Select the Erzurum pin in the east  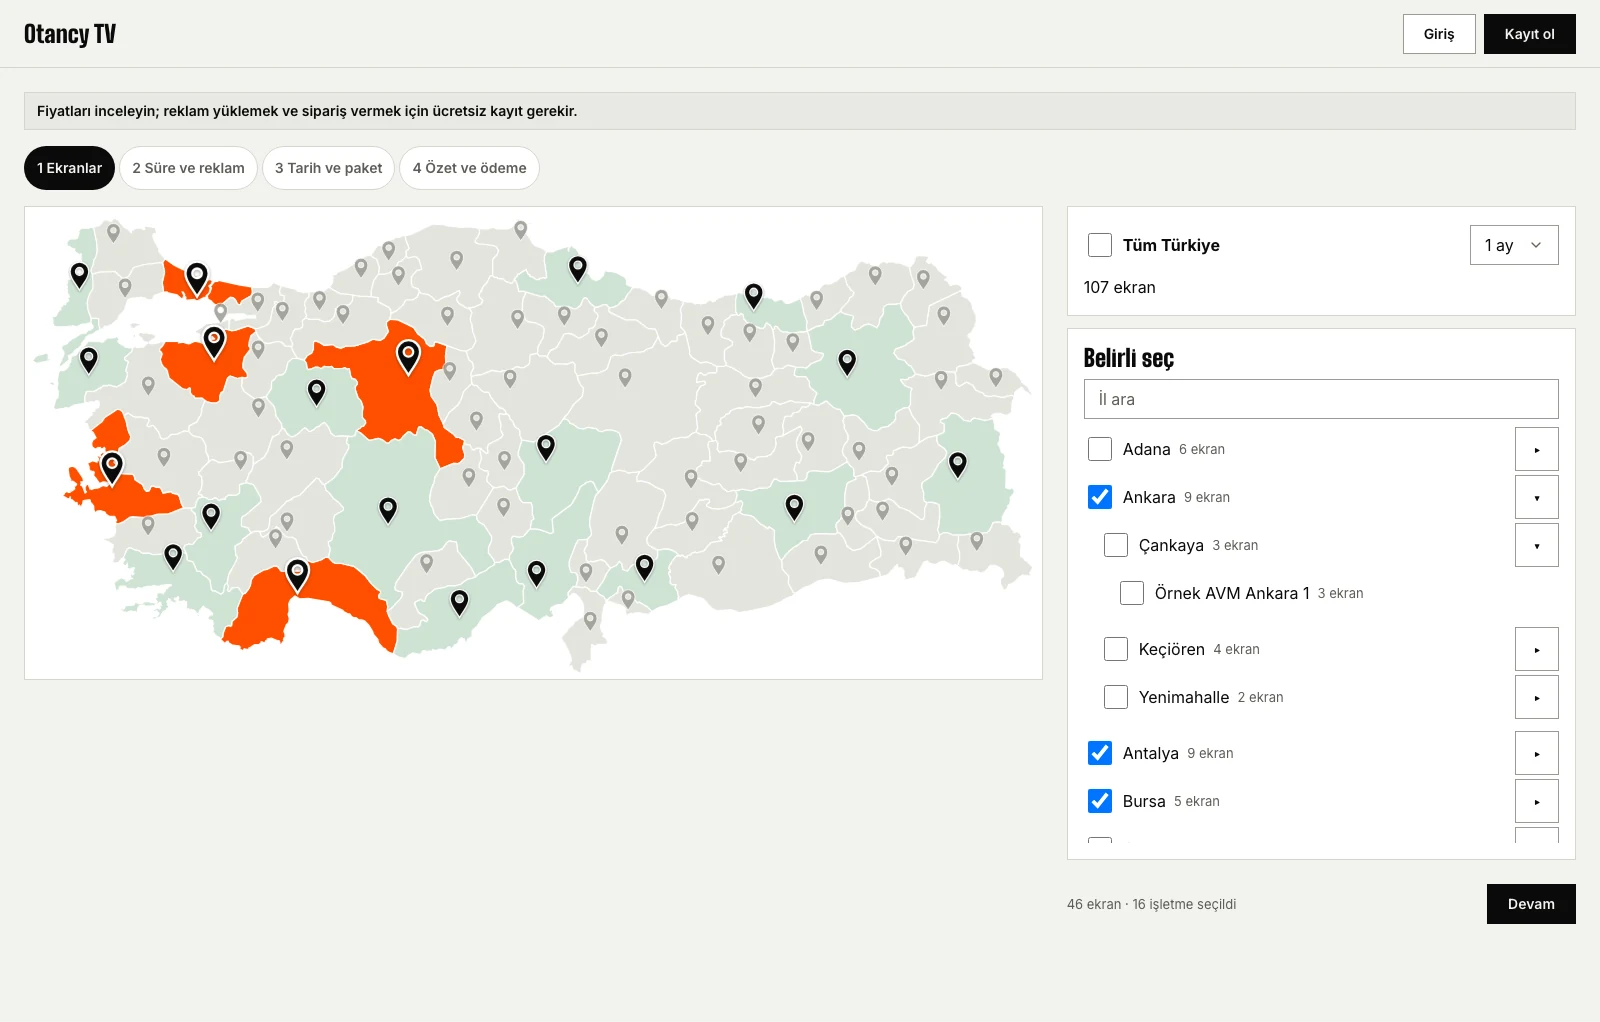847,362
